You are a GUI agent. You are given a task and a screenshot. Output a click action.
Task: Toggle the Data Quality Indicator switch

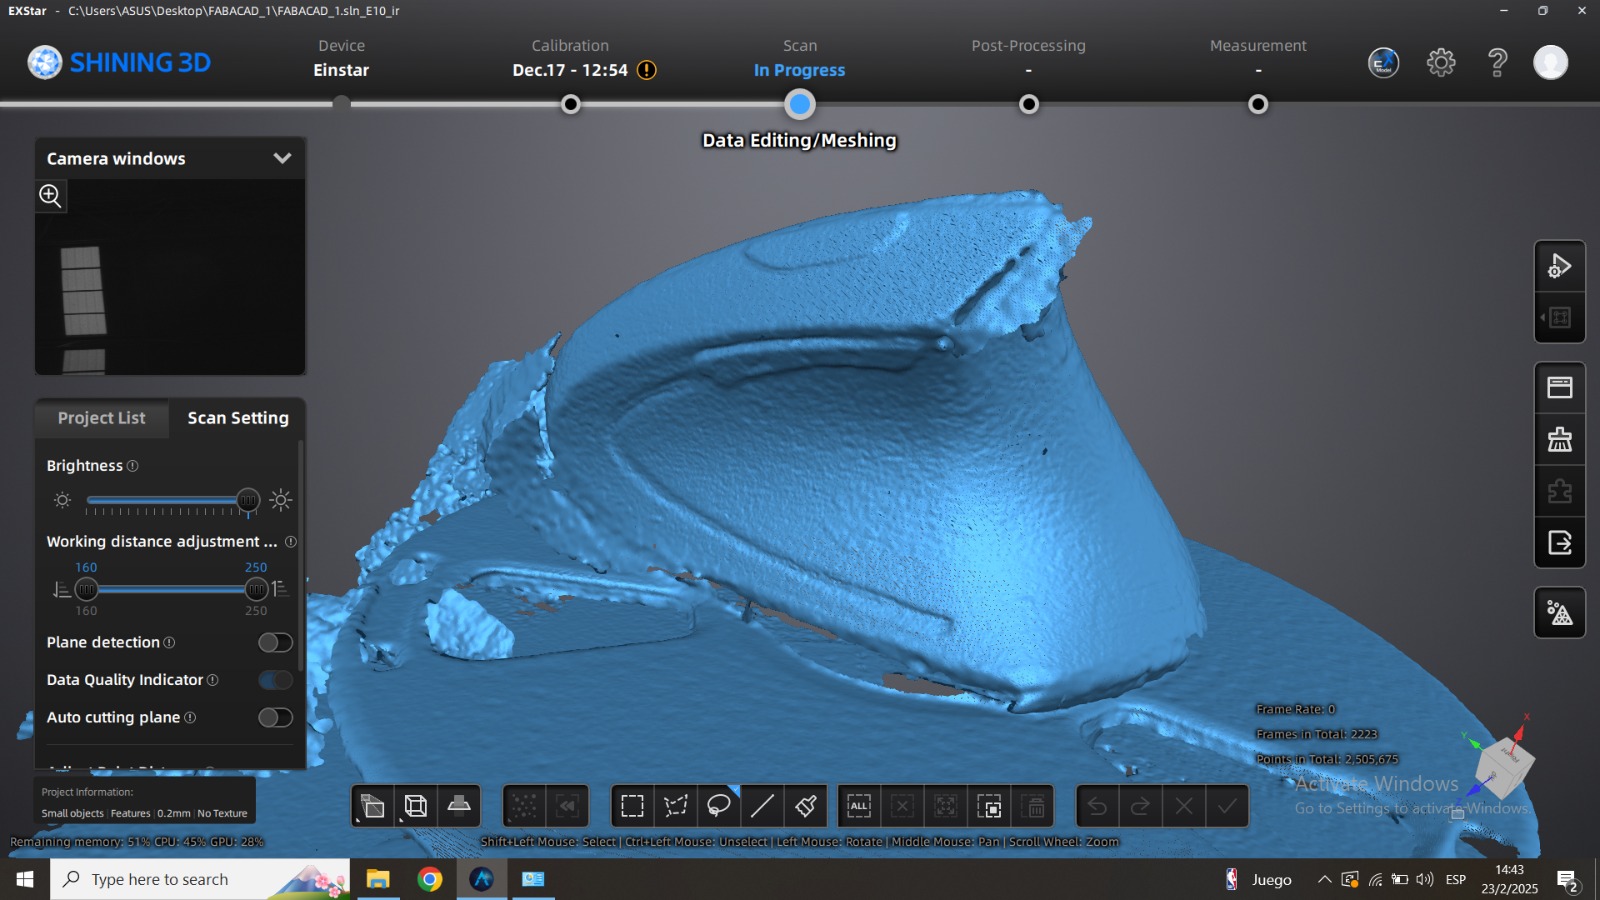pyautogui.click(x=275, y=680)
